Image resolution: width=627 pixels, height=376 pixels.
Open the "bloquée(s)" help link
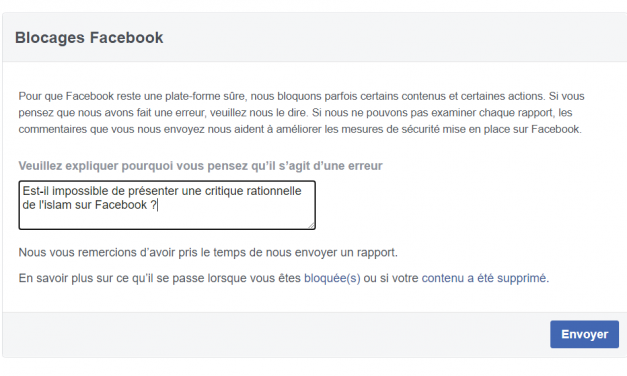[x=332, y=278]
